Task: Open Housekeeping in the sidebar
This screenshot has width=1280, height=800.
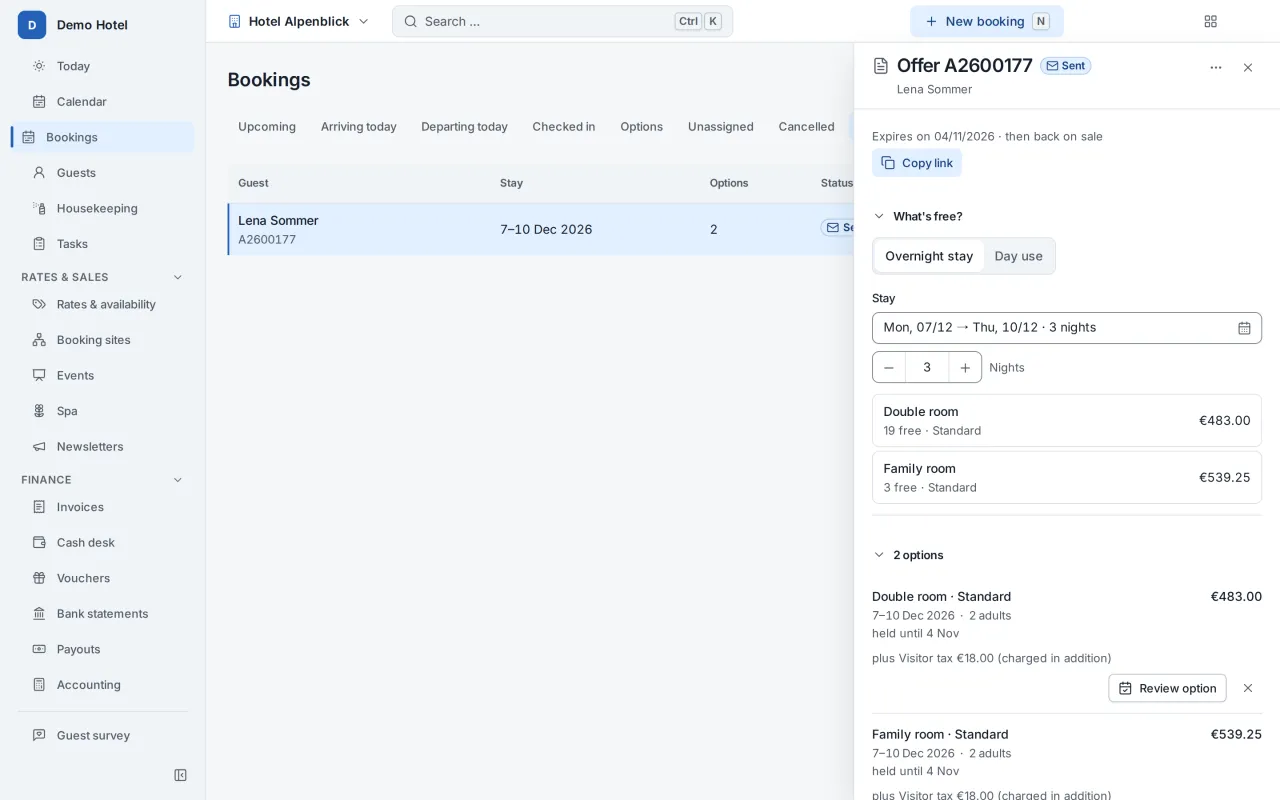Action: pos(102,208)
